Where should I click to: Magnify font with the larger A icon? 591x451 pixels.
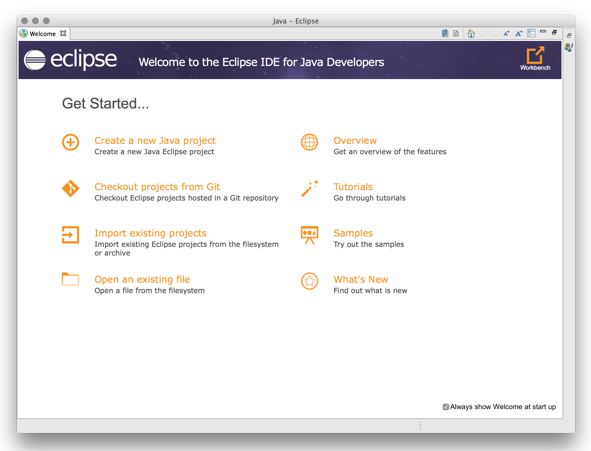tap(519, 34)
